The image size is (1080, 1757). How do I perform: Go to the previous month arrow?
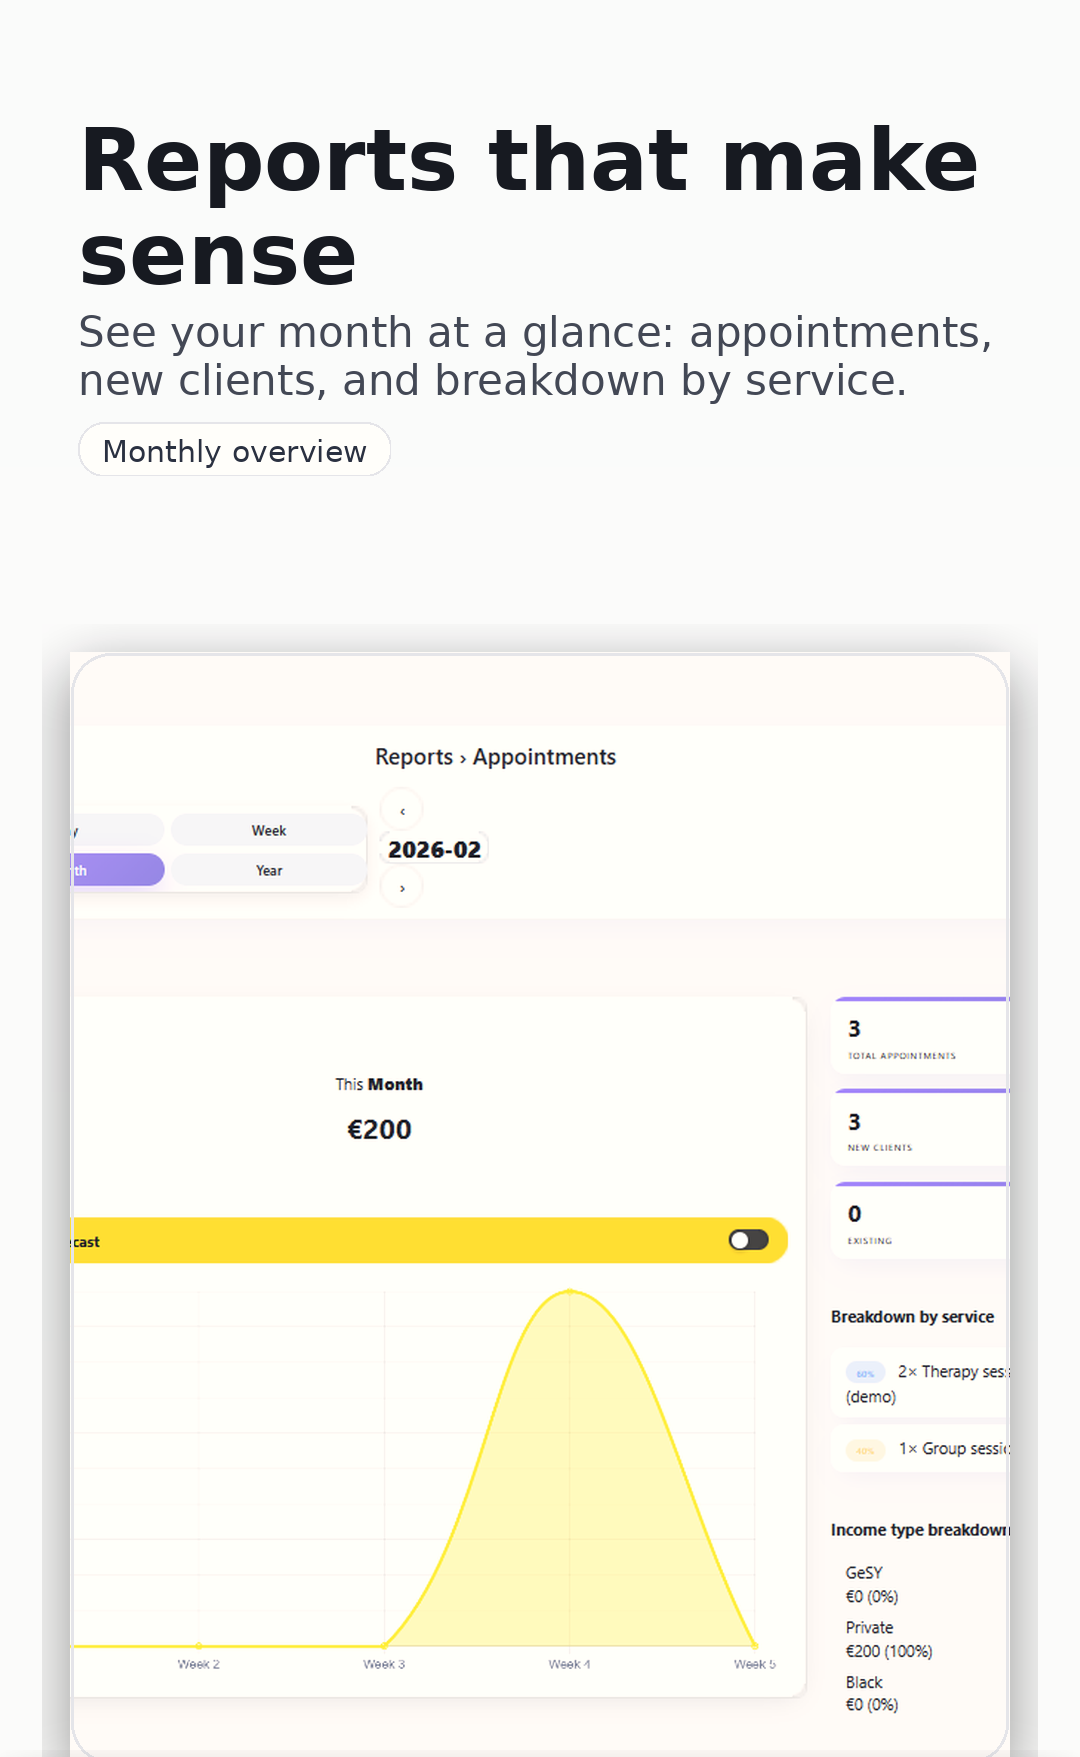[402, 811]
